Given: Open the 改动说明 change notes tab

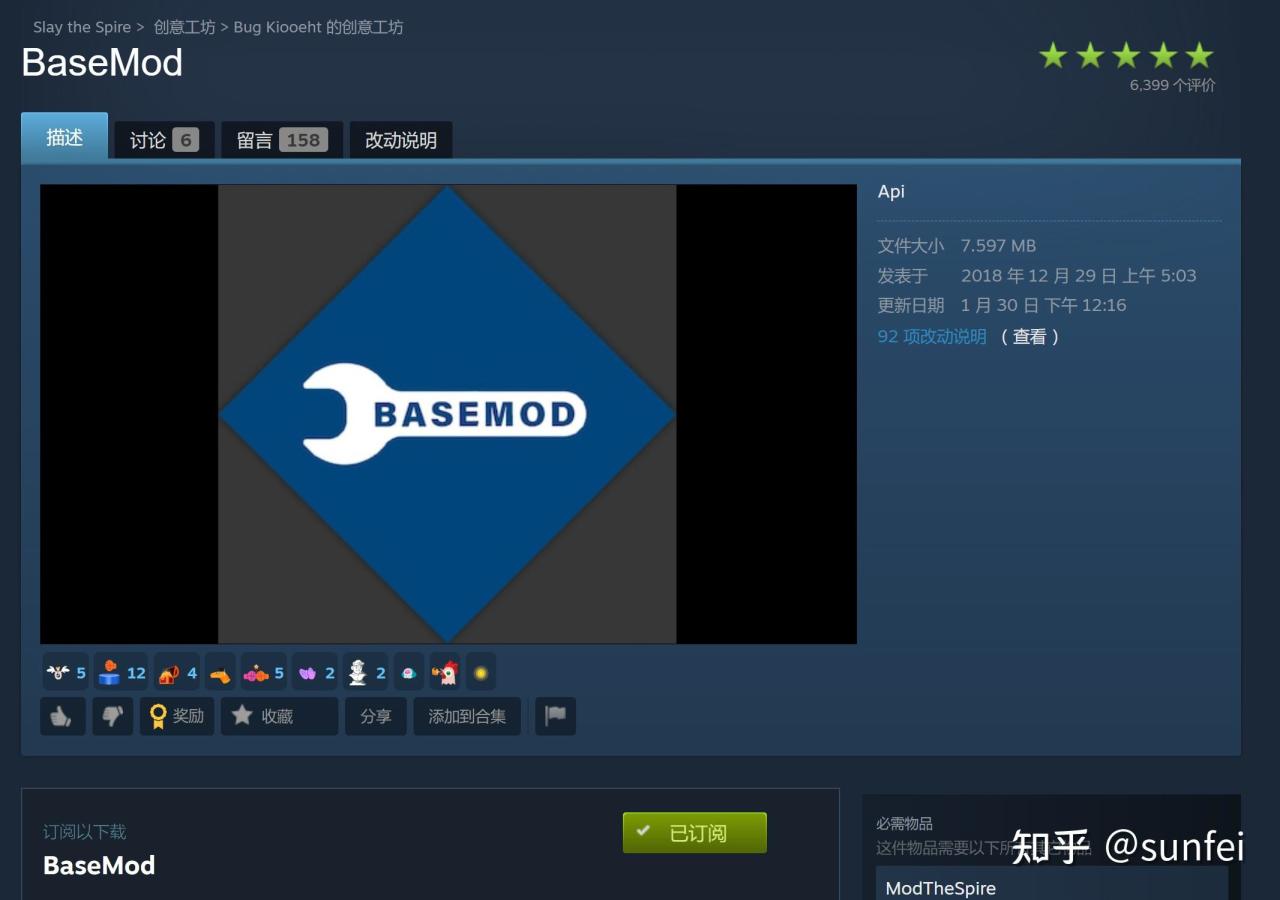Looking at the screenshot, I should click(x=401, y=140).
